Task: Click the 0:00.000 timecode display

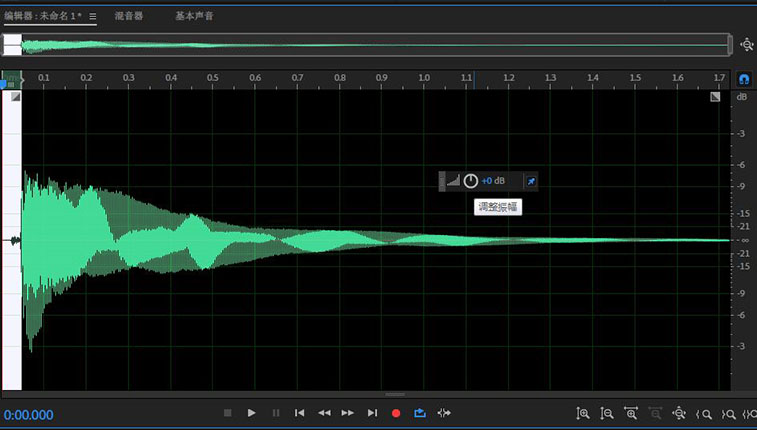Action: [28, 415]
